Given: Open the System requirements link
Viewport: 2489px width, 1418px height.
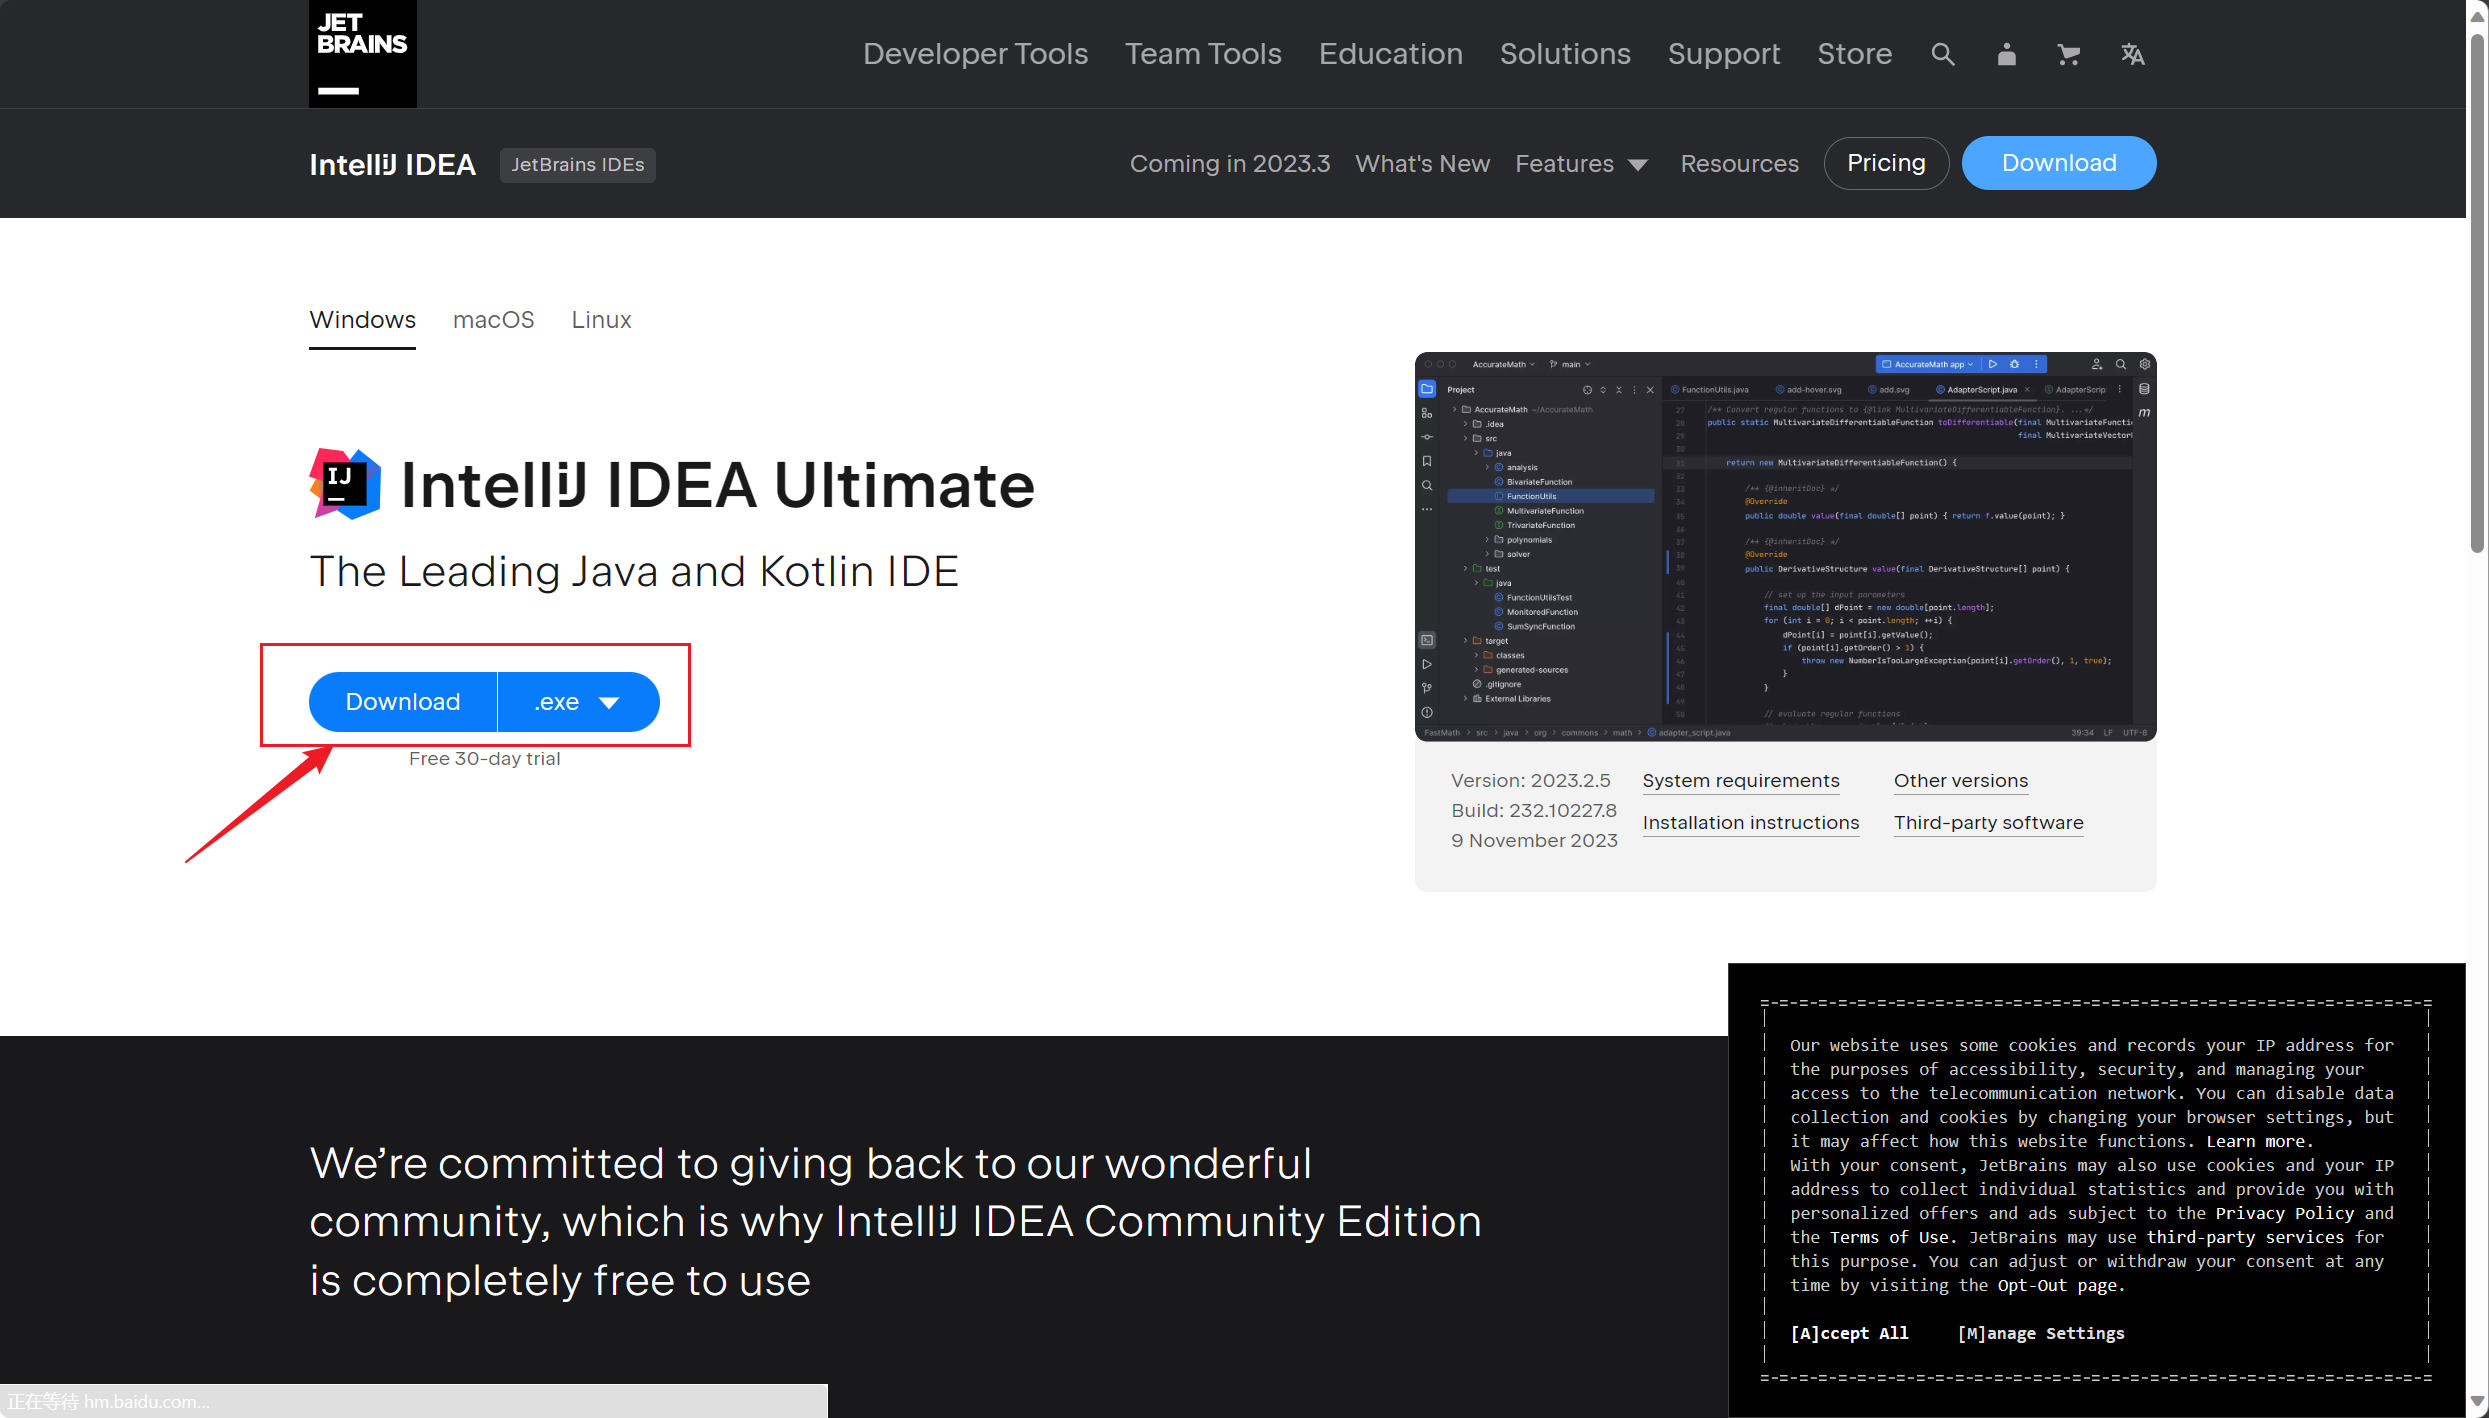Looking at the screenshot, I should (1740, 780).
